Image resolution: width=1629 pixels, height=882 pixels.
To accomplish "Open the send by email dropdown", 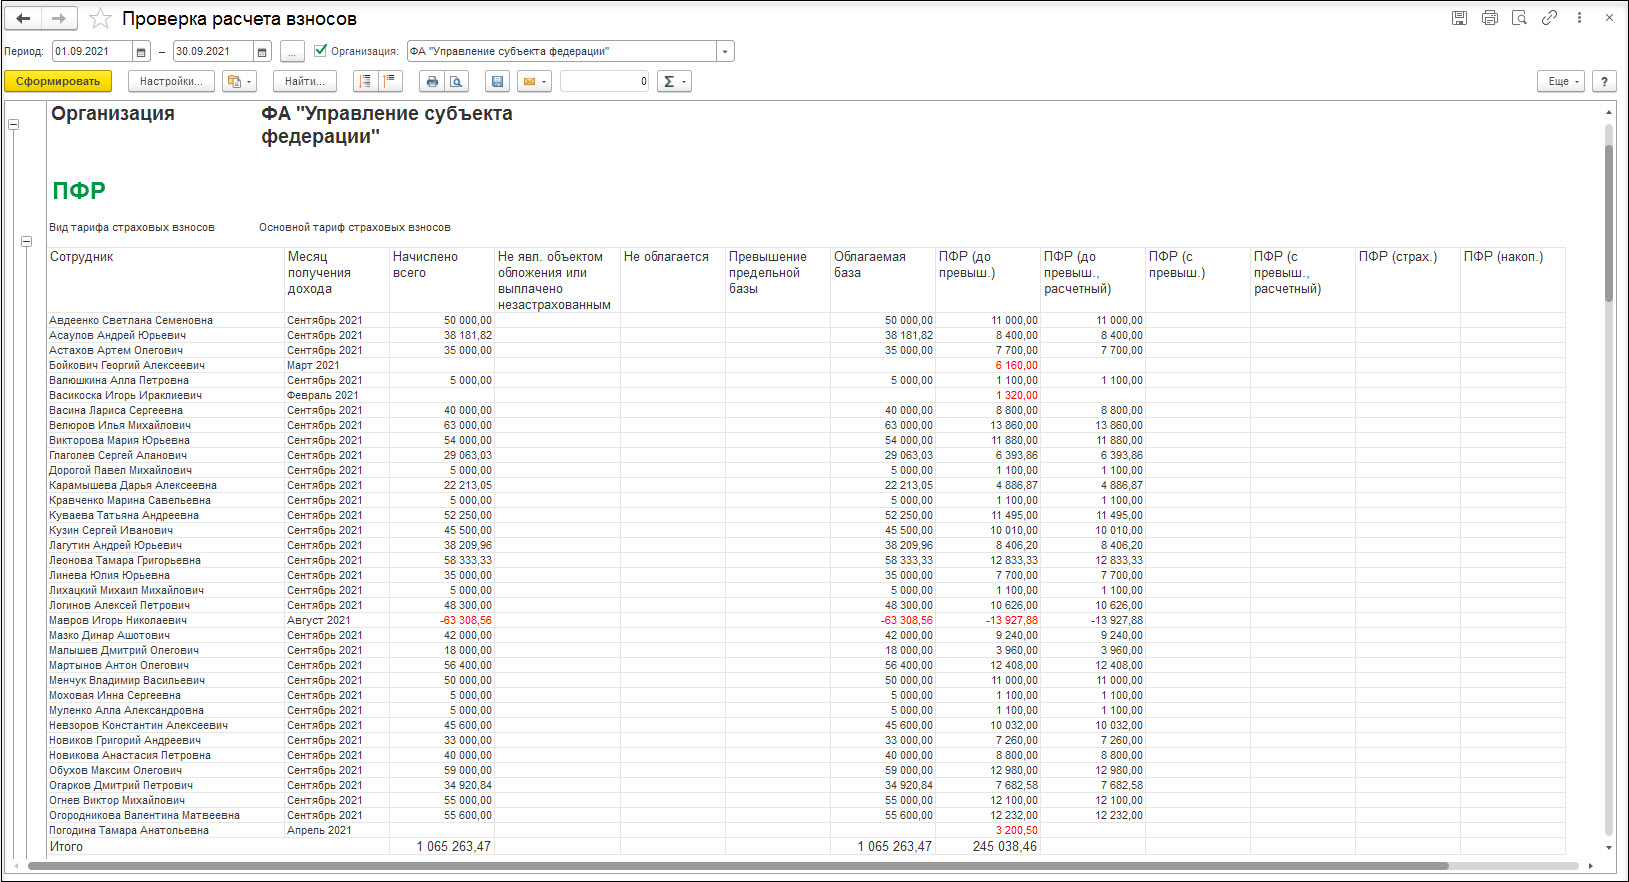I will pyautogui.click(x=535, y=82).
